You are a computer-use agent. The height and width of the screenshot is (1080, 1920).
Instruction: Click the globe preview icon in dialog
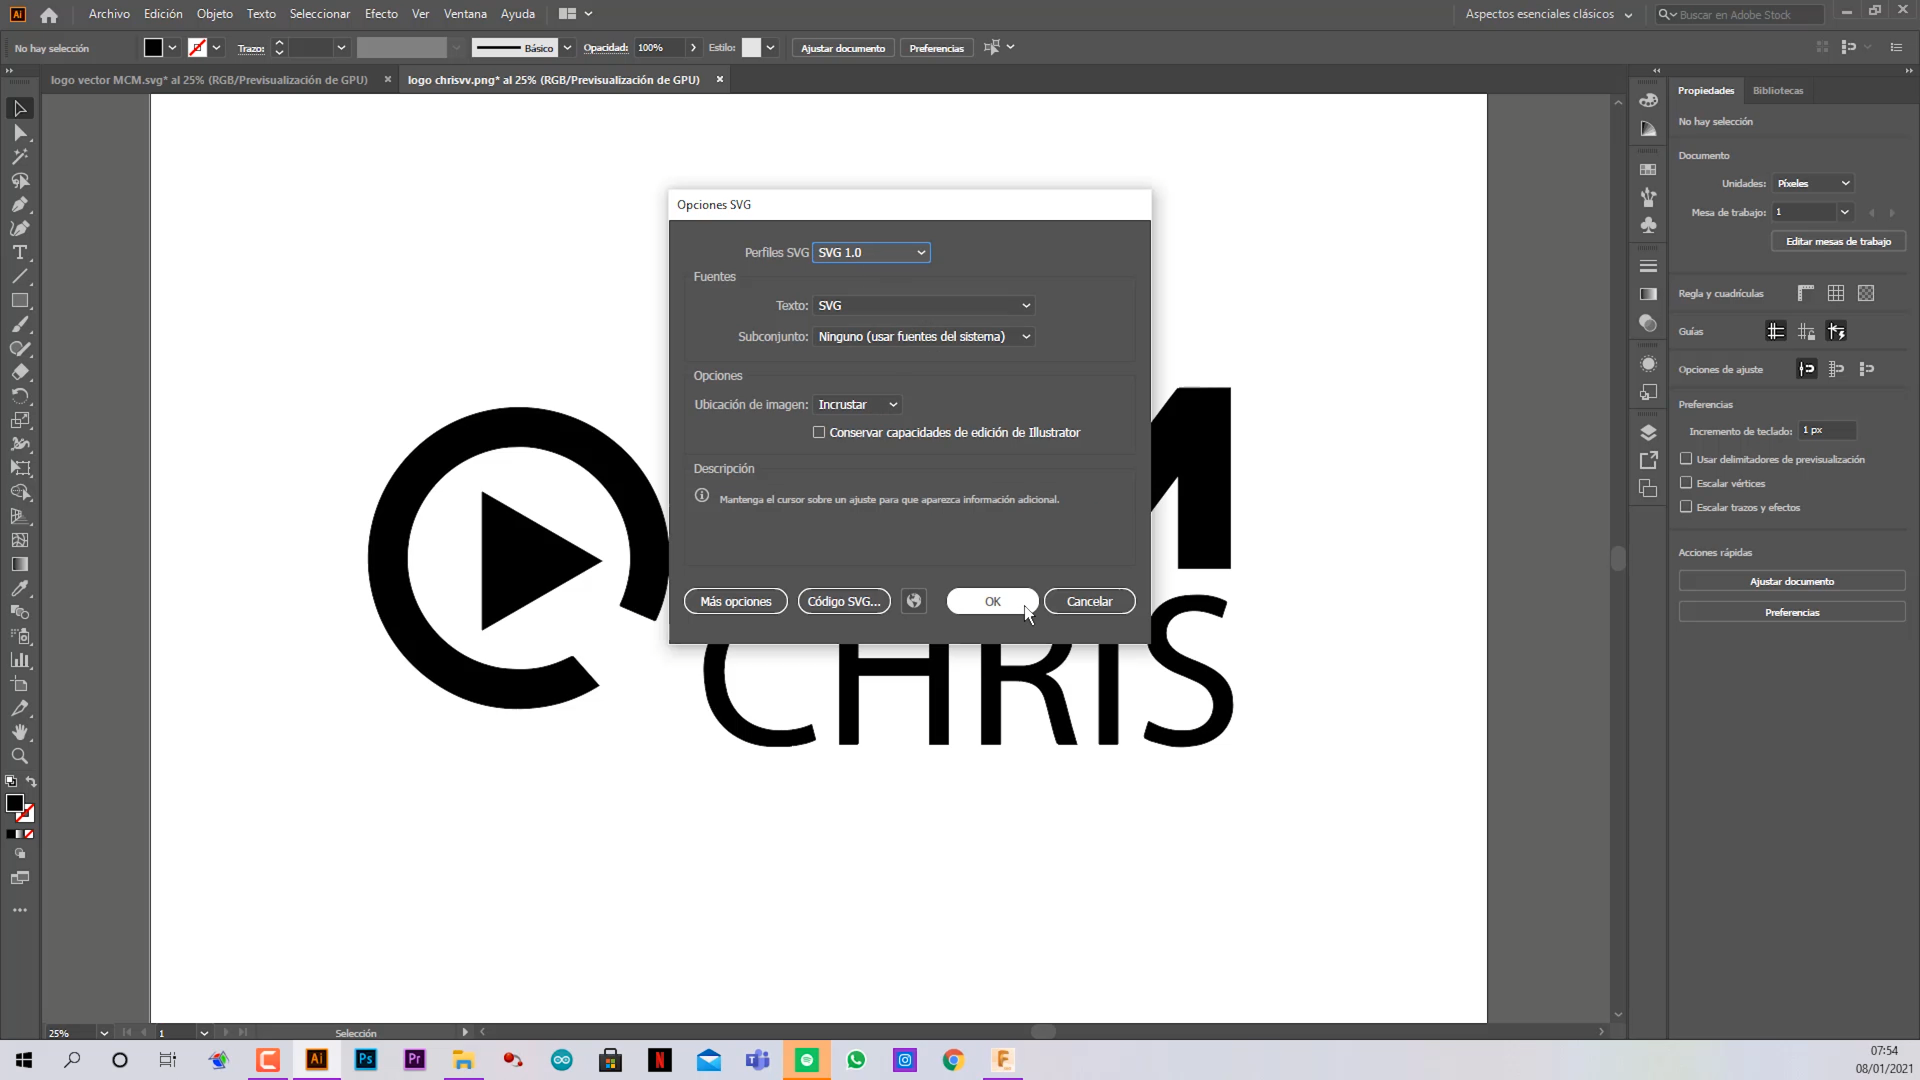tap(913, 601)
